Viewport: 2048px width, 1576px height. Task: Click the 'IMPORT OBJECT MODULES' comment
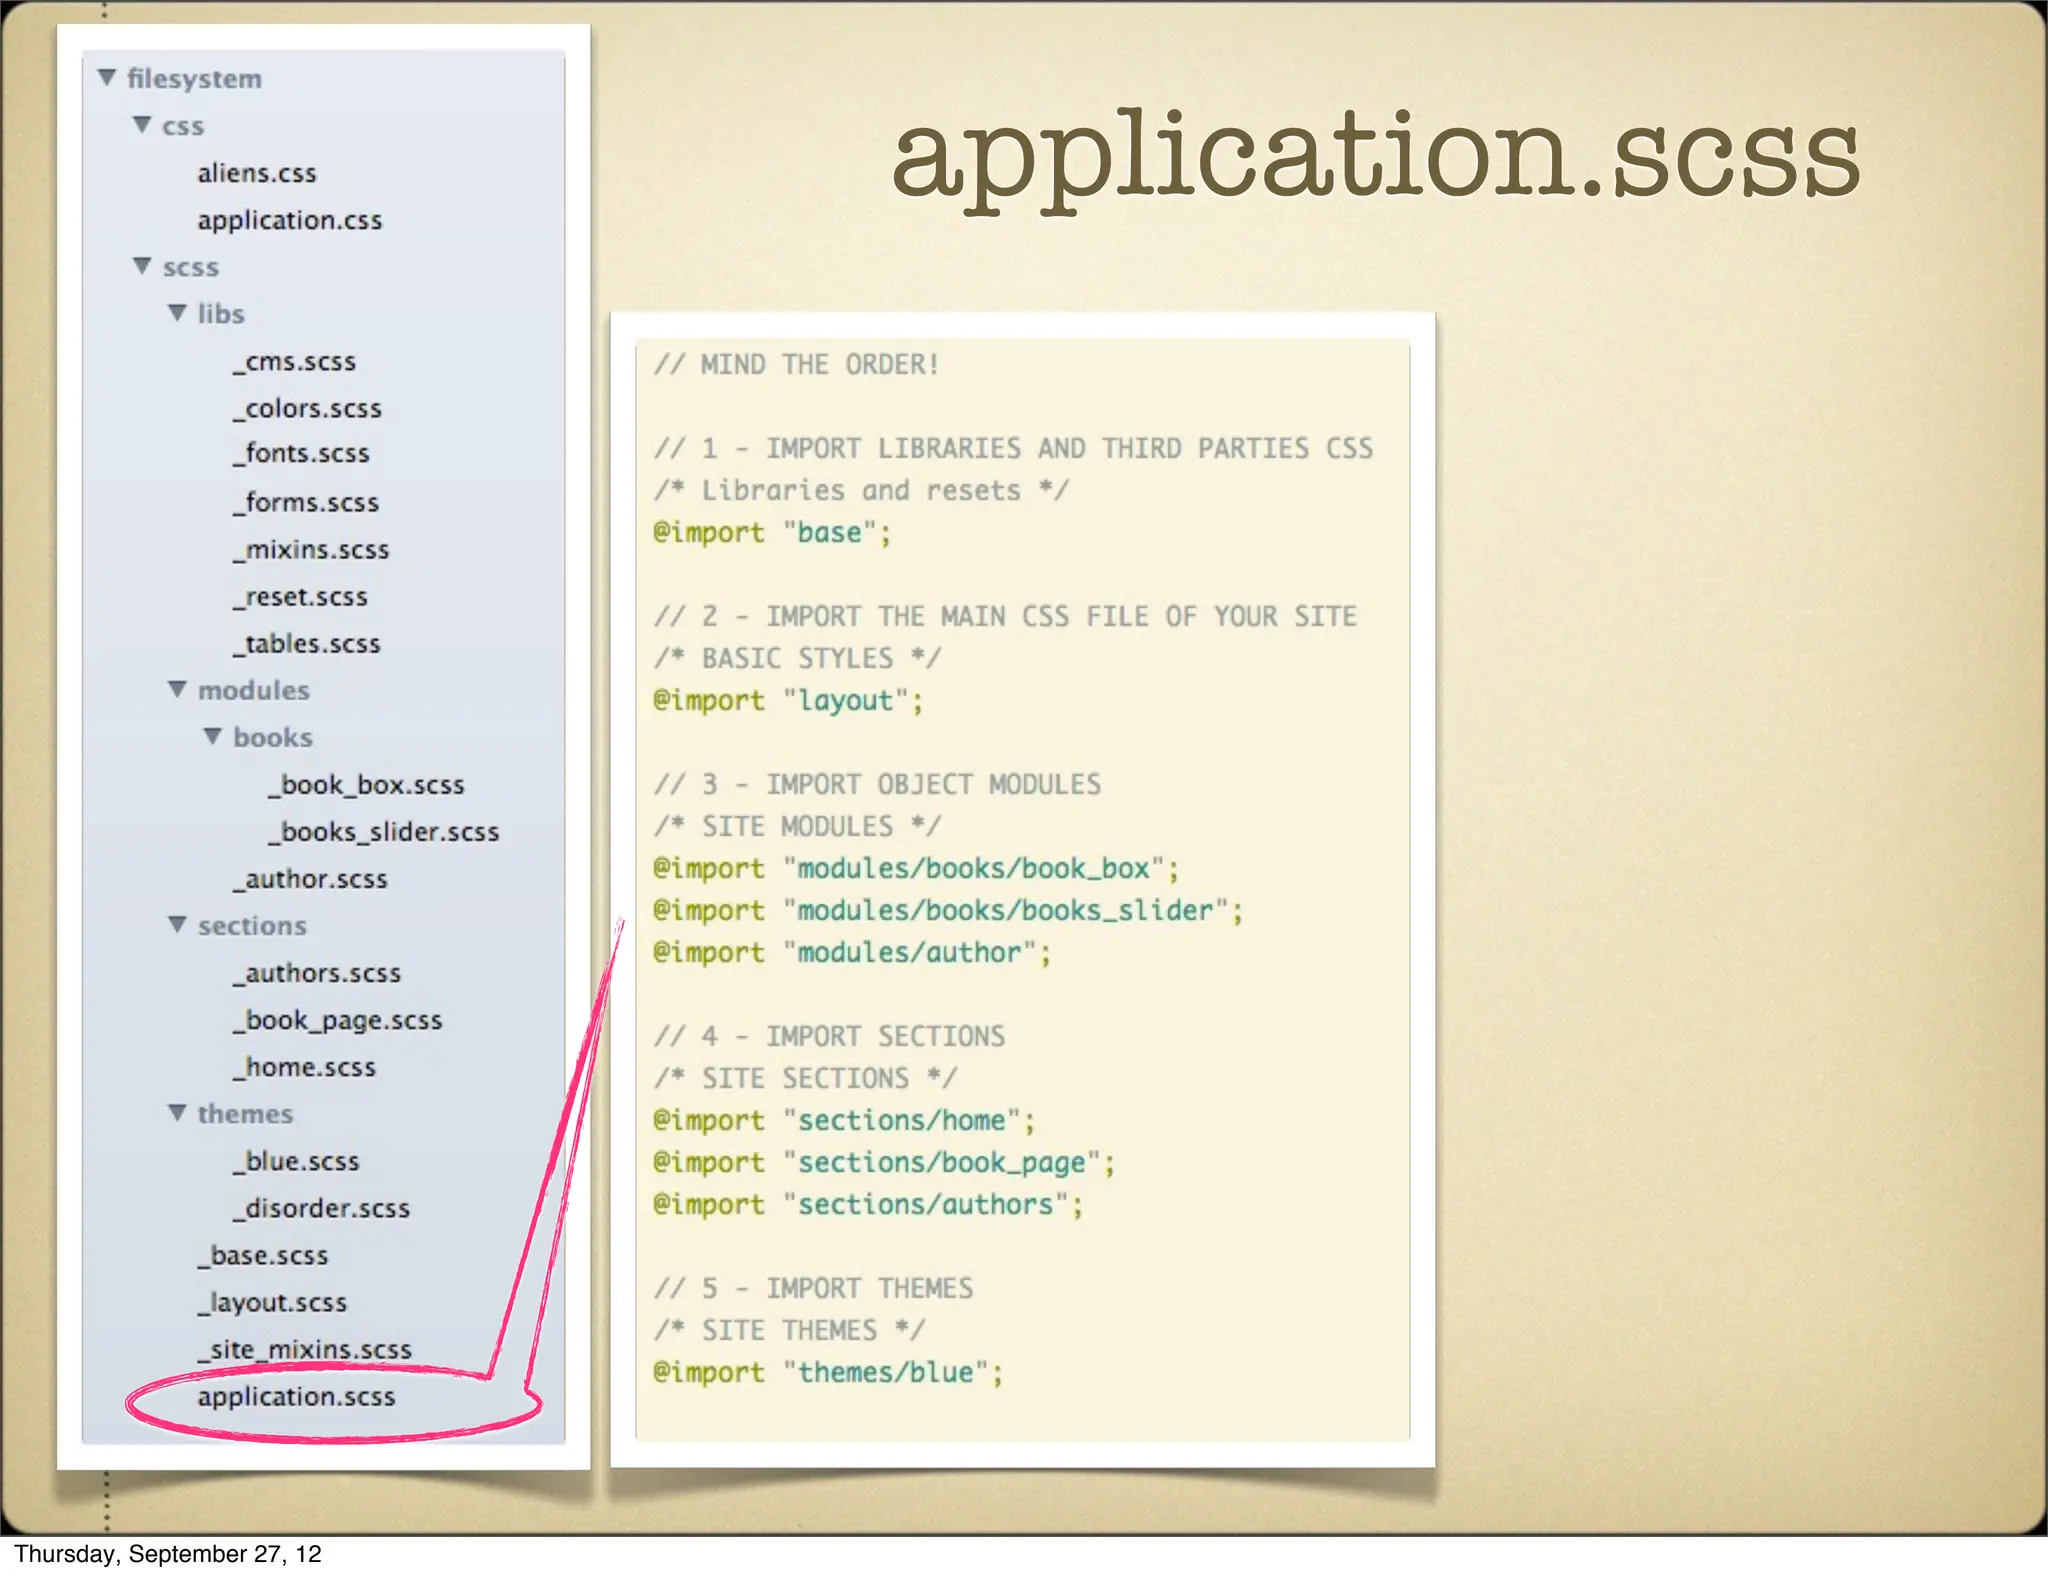tap(877, 784)
